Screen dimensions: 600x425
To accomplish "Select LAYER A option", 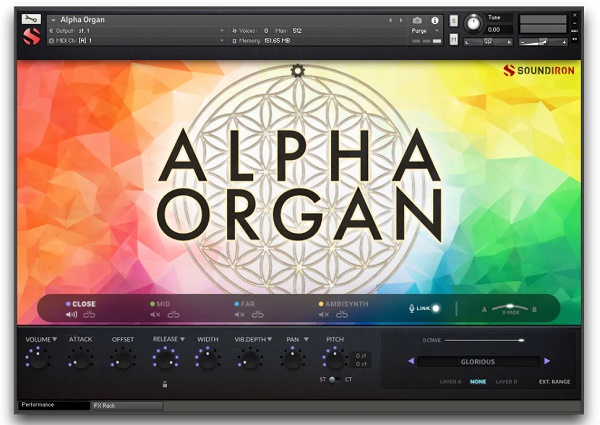I will [x=450, y=382].
